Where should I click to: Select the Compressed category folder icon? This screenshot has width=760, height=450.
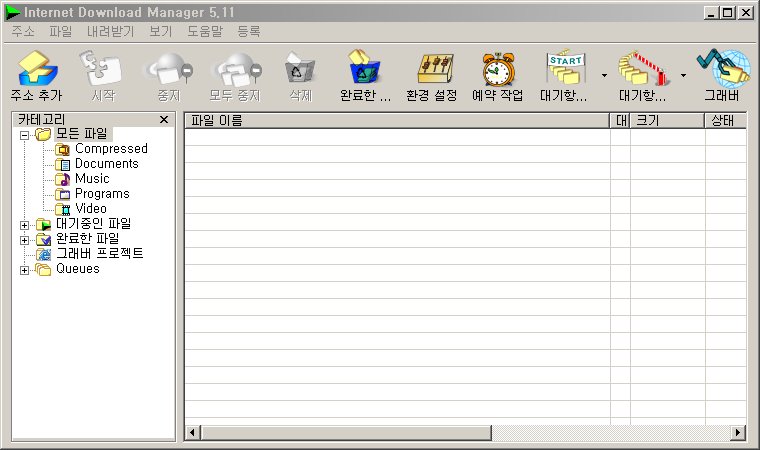pyautogui.click(x=63, y=149)
